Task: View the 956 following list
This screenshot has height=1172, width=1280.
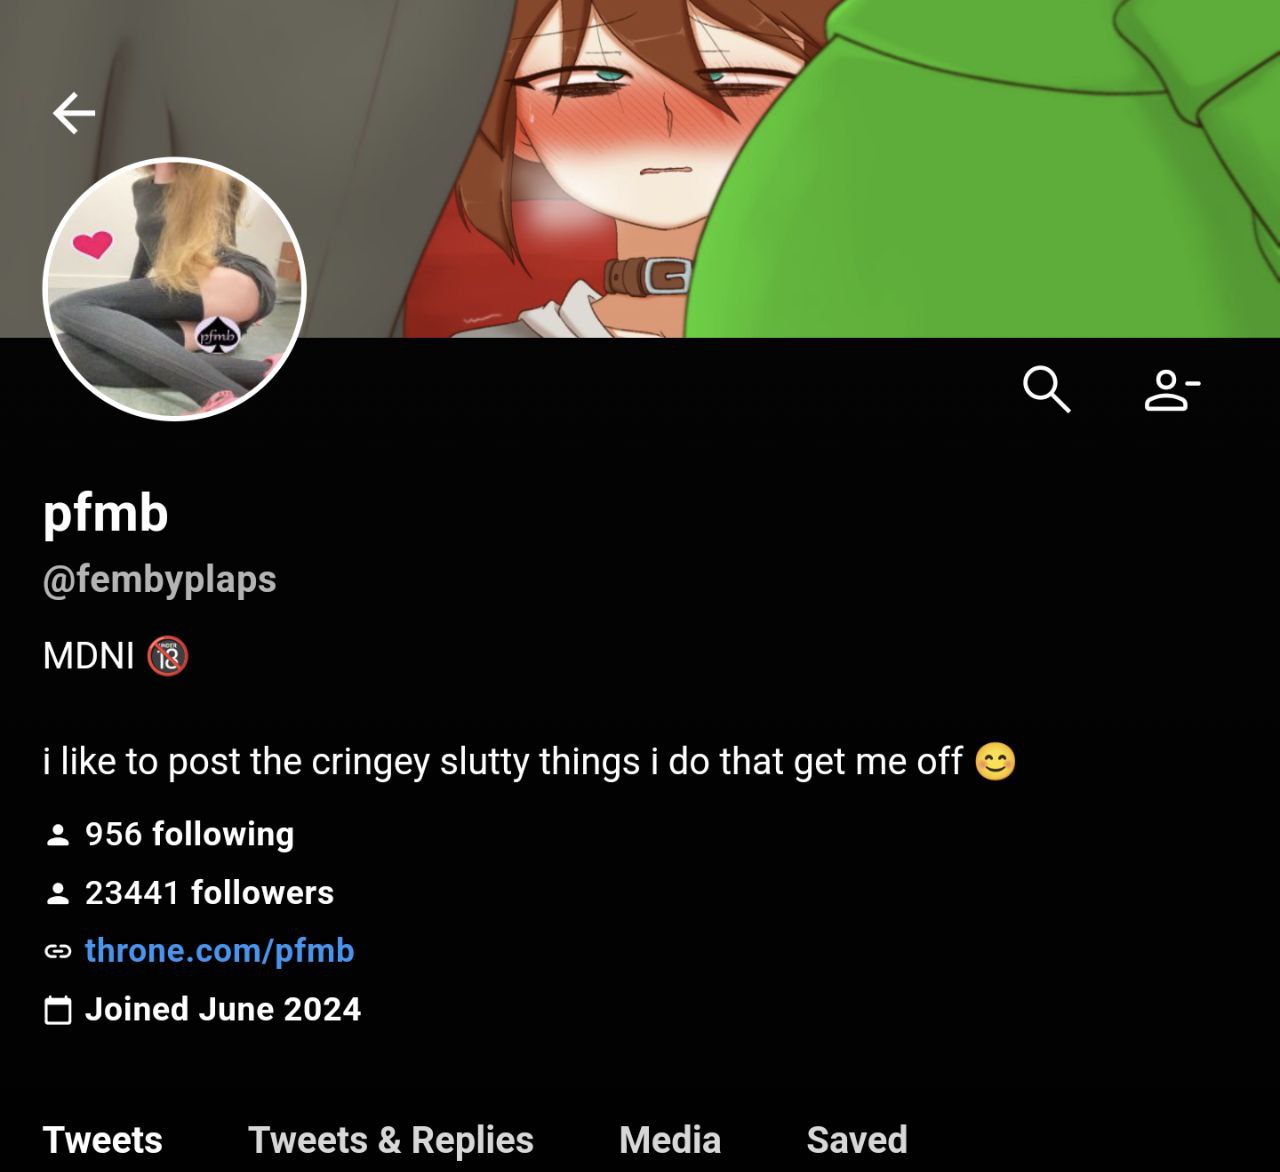Action: [x=190, y=835]
